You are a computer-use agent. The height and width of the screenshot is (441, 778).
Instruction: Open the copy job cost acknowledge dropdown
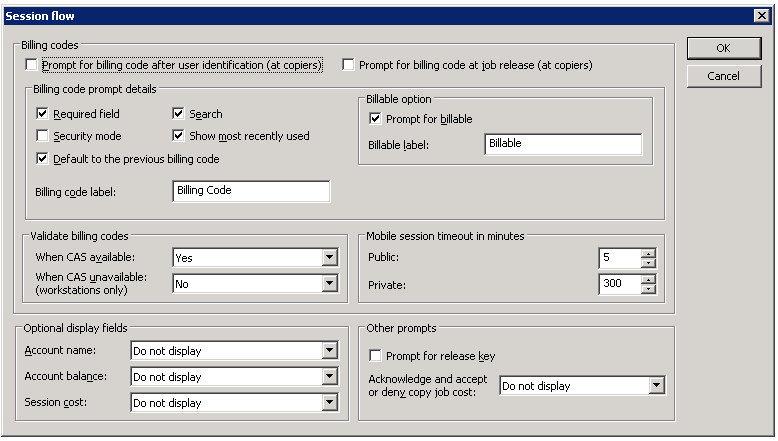pyautogui.click(x=656, y=386)
